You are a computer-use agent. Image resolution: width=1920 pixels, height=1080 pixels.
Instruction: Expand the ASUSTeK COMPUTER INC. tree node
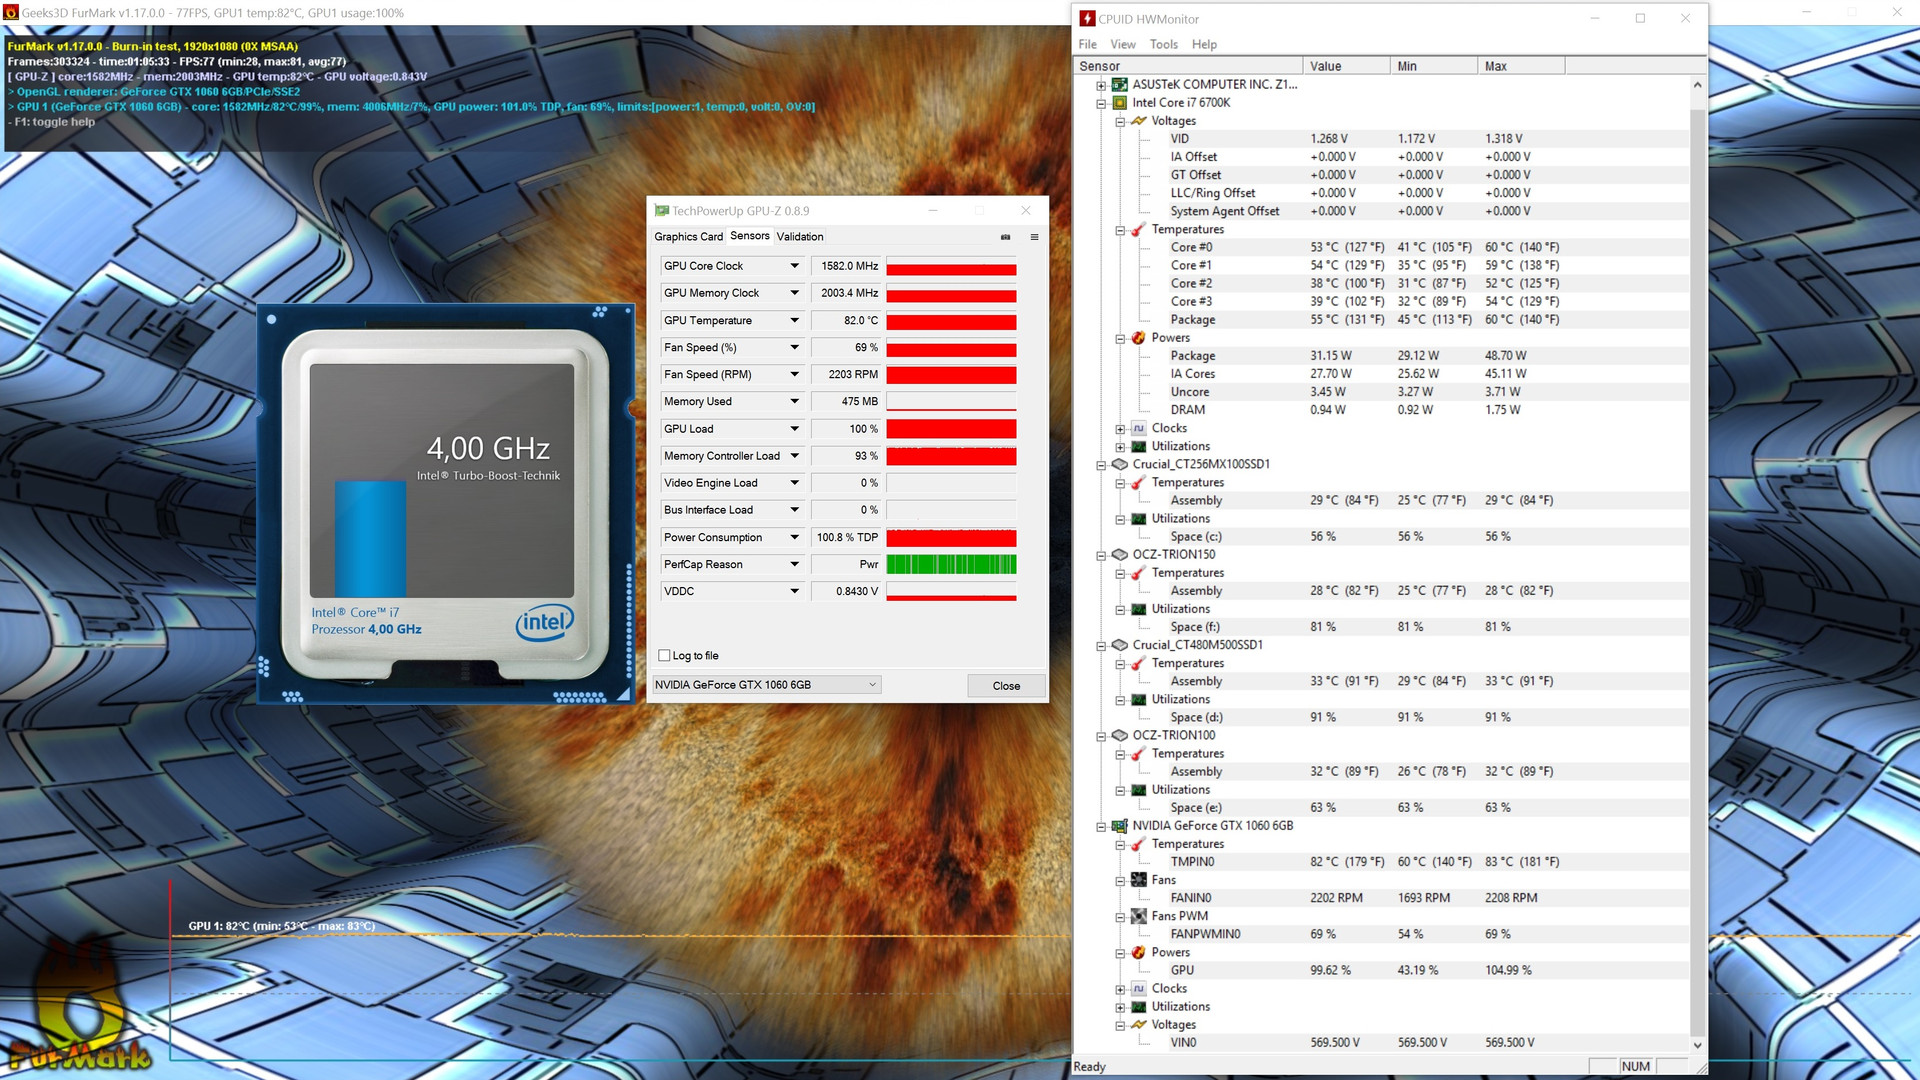tap(1101, 85)
